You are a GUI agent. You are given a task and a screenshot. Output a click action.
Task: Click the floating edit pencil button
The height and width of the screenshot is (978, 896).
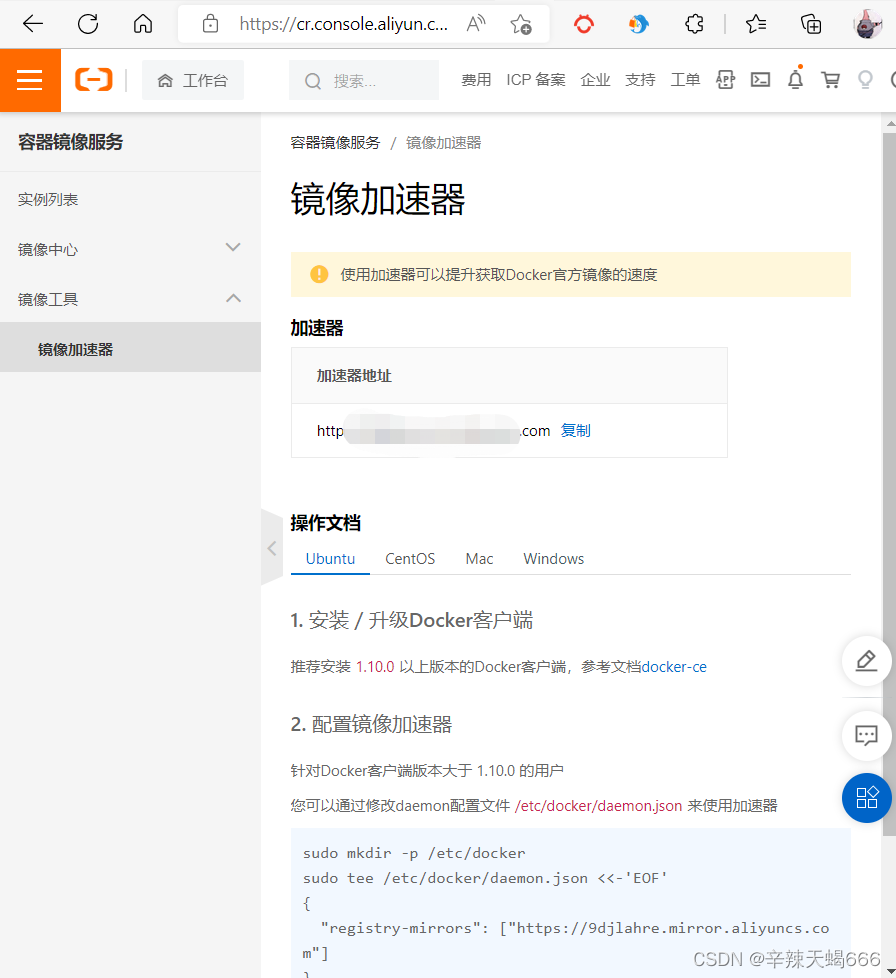tap(866, 661)
